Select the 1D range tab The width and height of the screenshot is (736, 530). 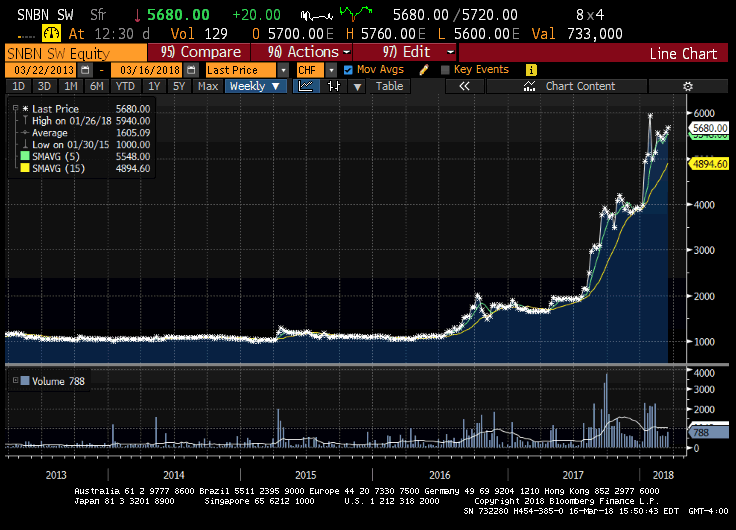pos(18,86)
